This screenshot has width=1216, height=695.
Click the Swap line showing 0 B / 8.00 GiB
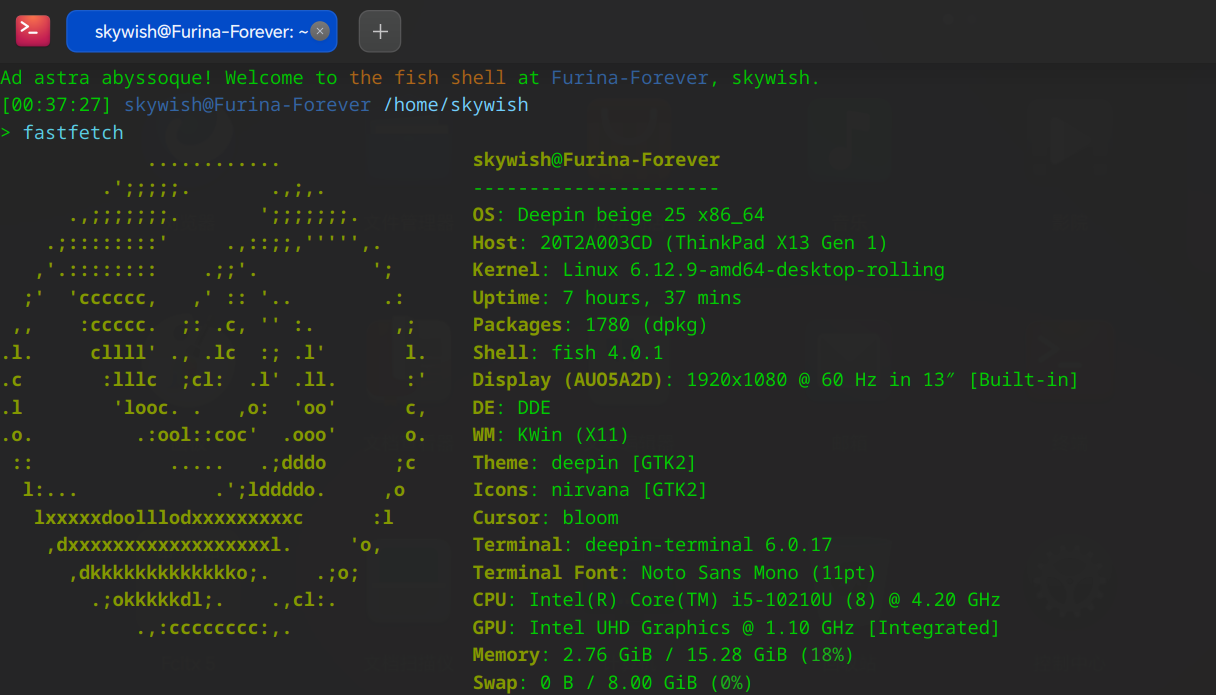pyautogui.click(x=613, y=683)
